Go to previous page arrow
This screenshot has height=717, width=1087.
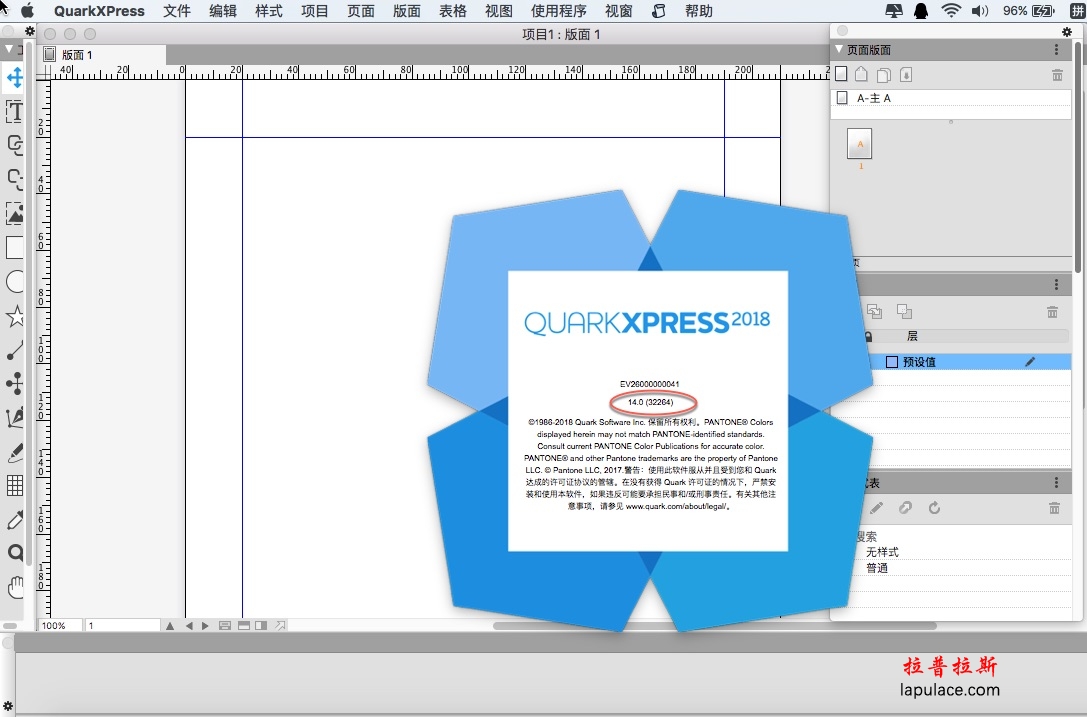click(189, 625)
